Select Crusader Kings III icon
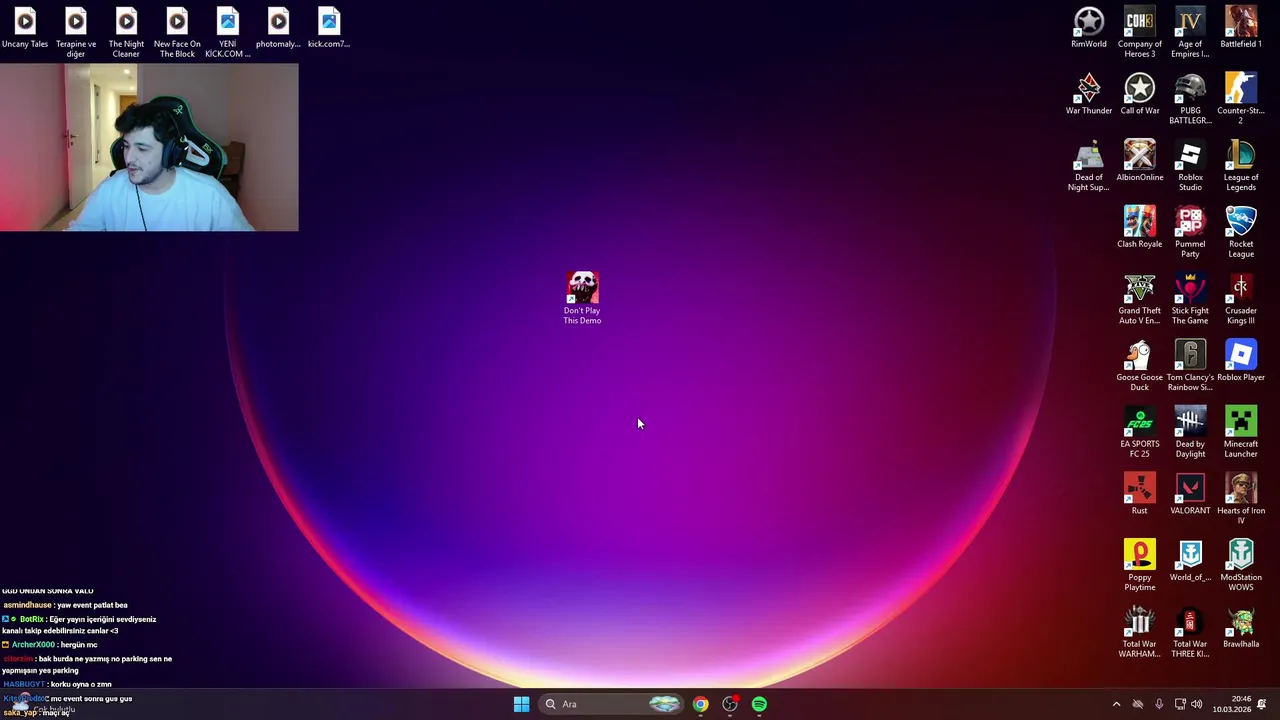Screen dimensions: 1280x720 point(1241,299)
